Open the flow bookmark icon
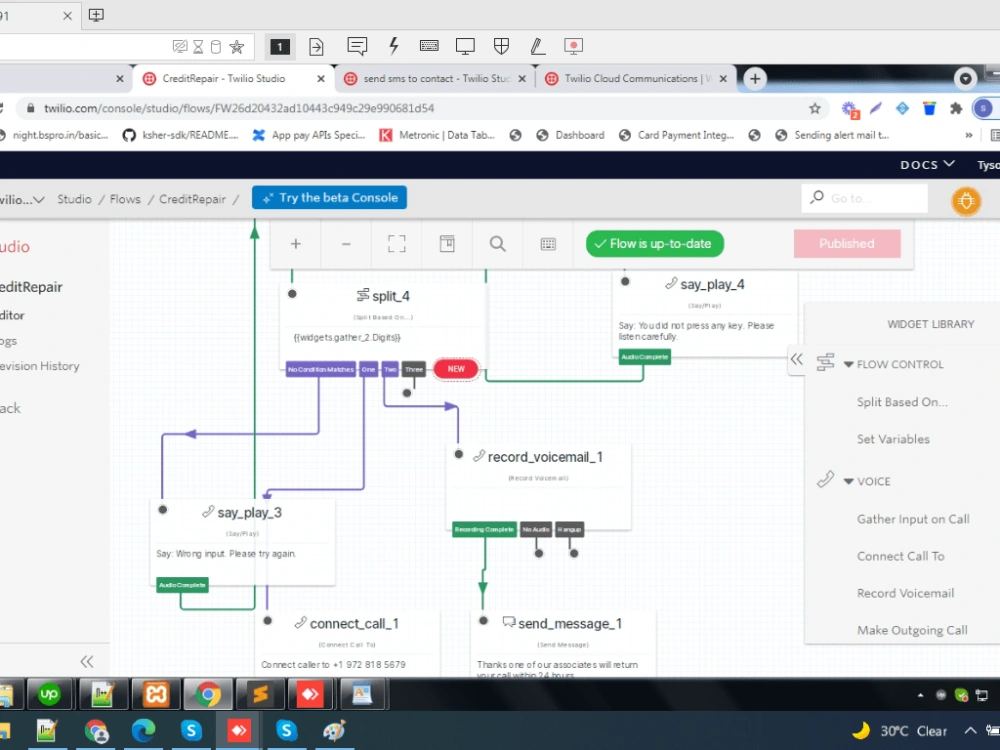This screenshot has height=750, width=1000. pyautogui.click(x=447, y=244)
